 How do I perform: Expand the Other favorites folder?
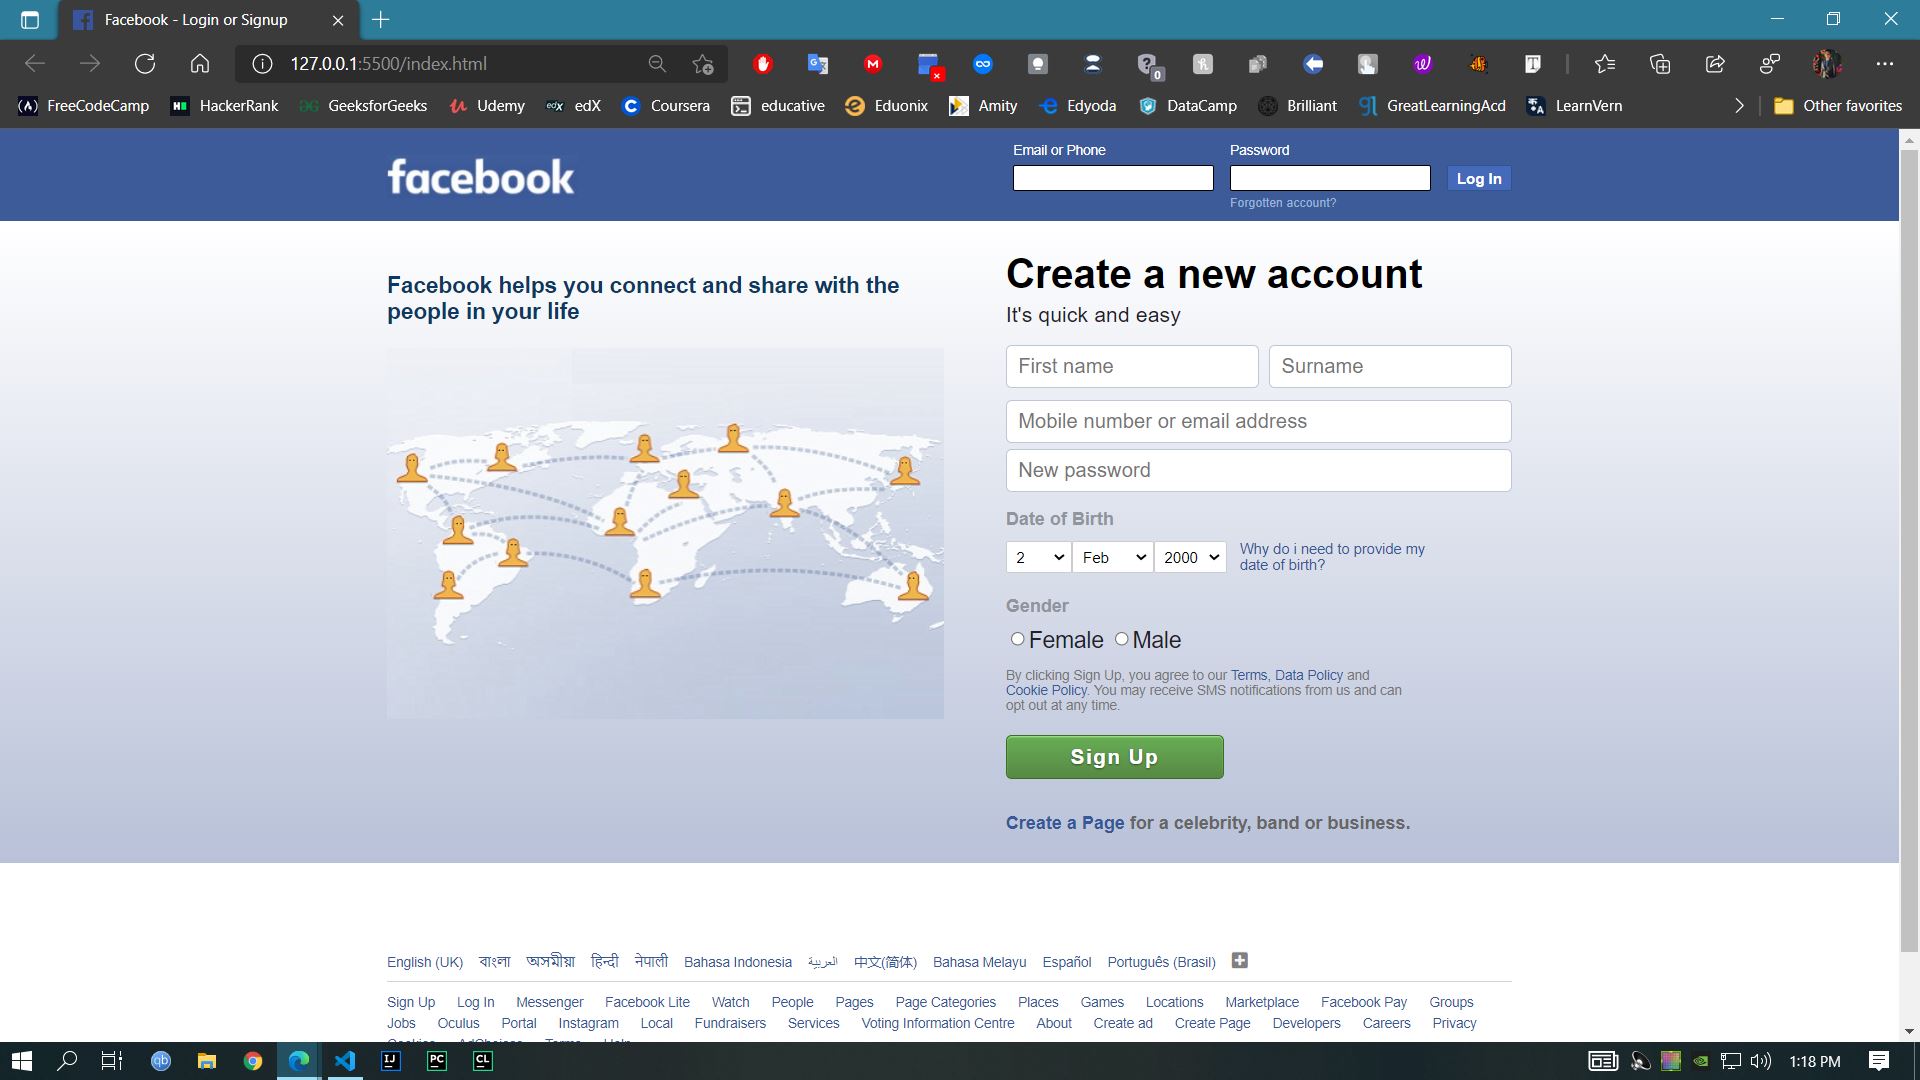pyautogui.click(x=1838, y=105)
